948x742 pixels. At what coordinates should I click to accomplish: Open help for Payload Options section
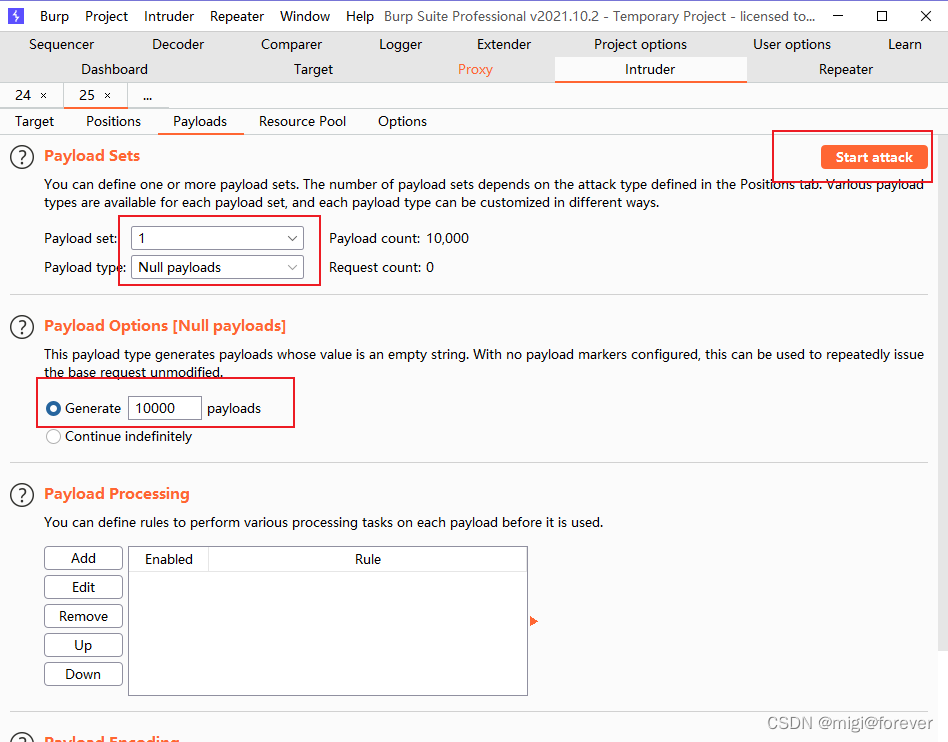(x=22, y=327)
